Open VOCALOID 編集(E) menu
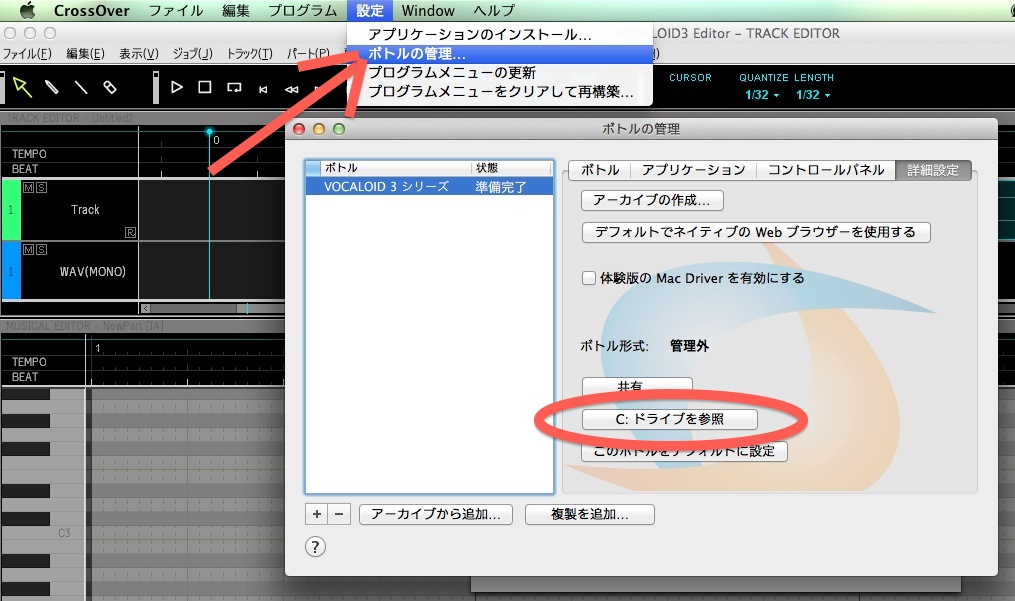The height and width of the screenshot is (601, 1015). click(85, 54)
